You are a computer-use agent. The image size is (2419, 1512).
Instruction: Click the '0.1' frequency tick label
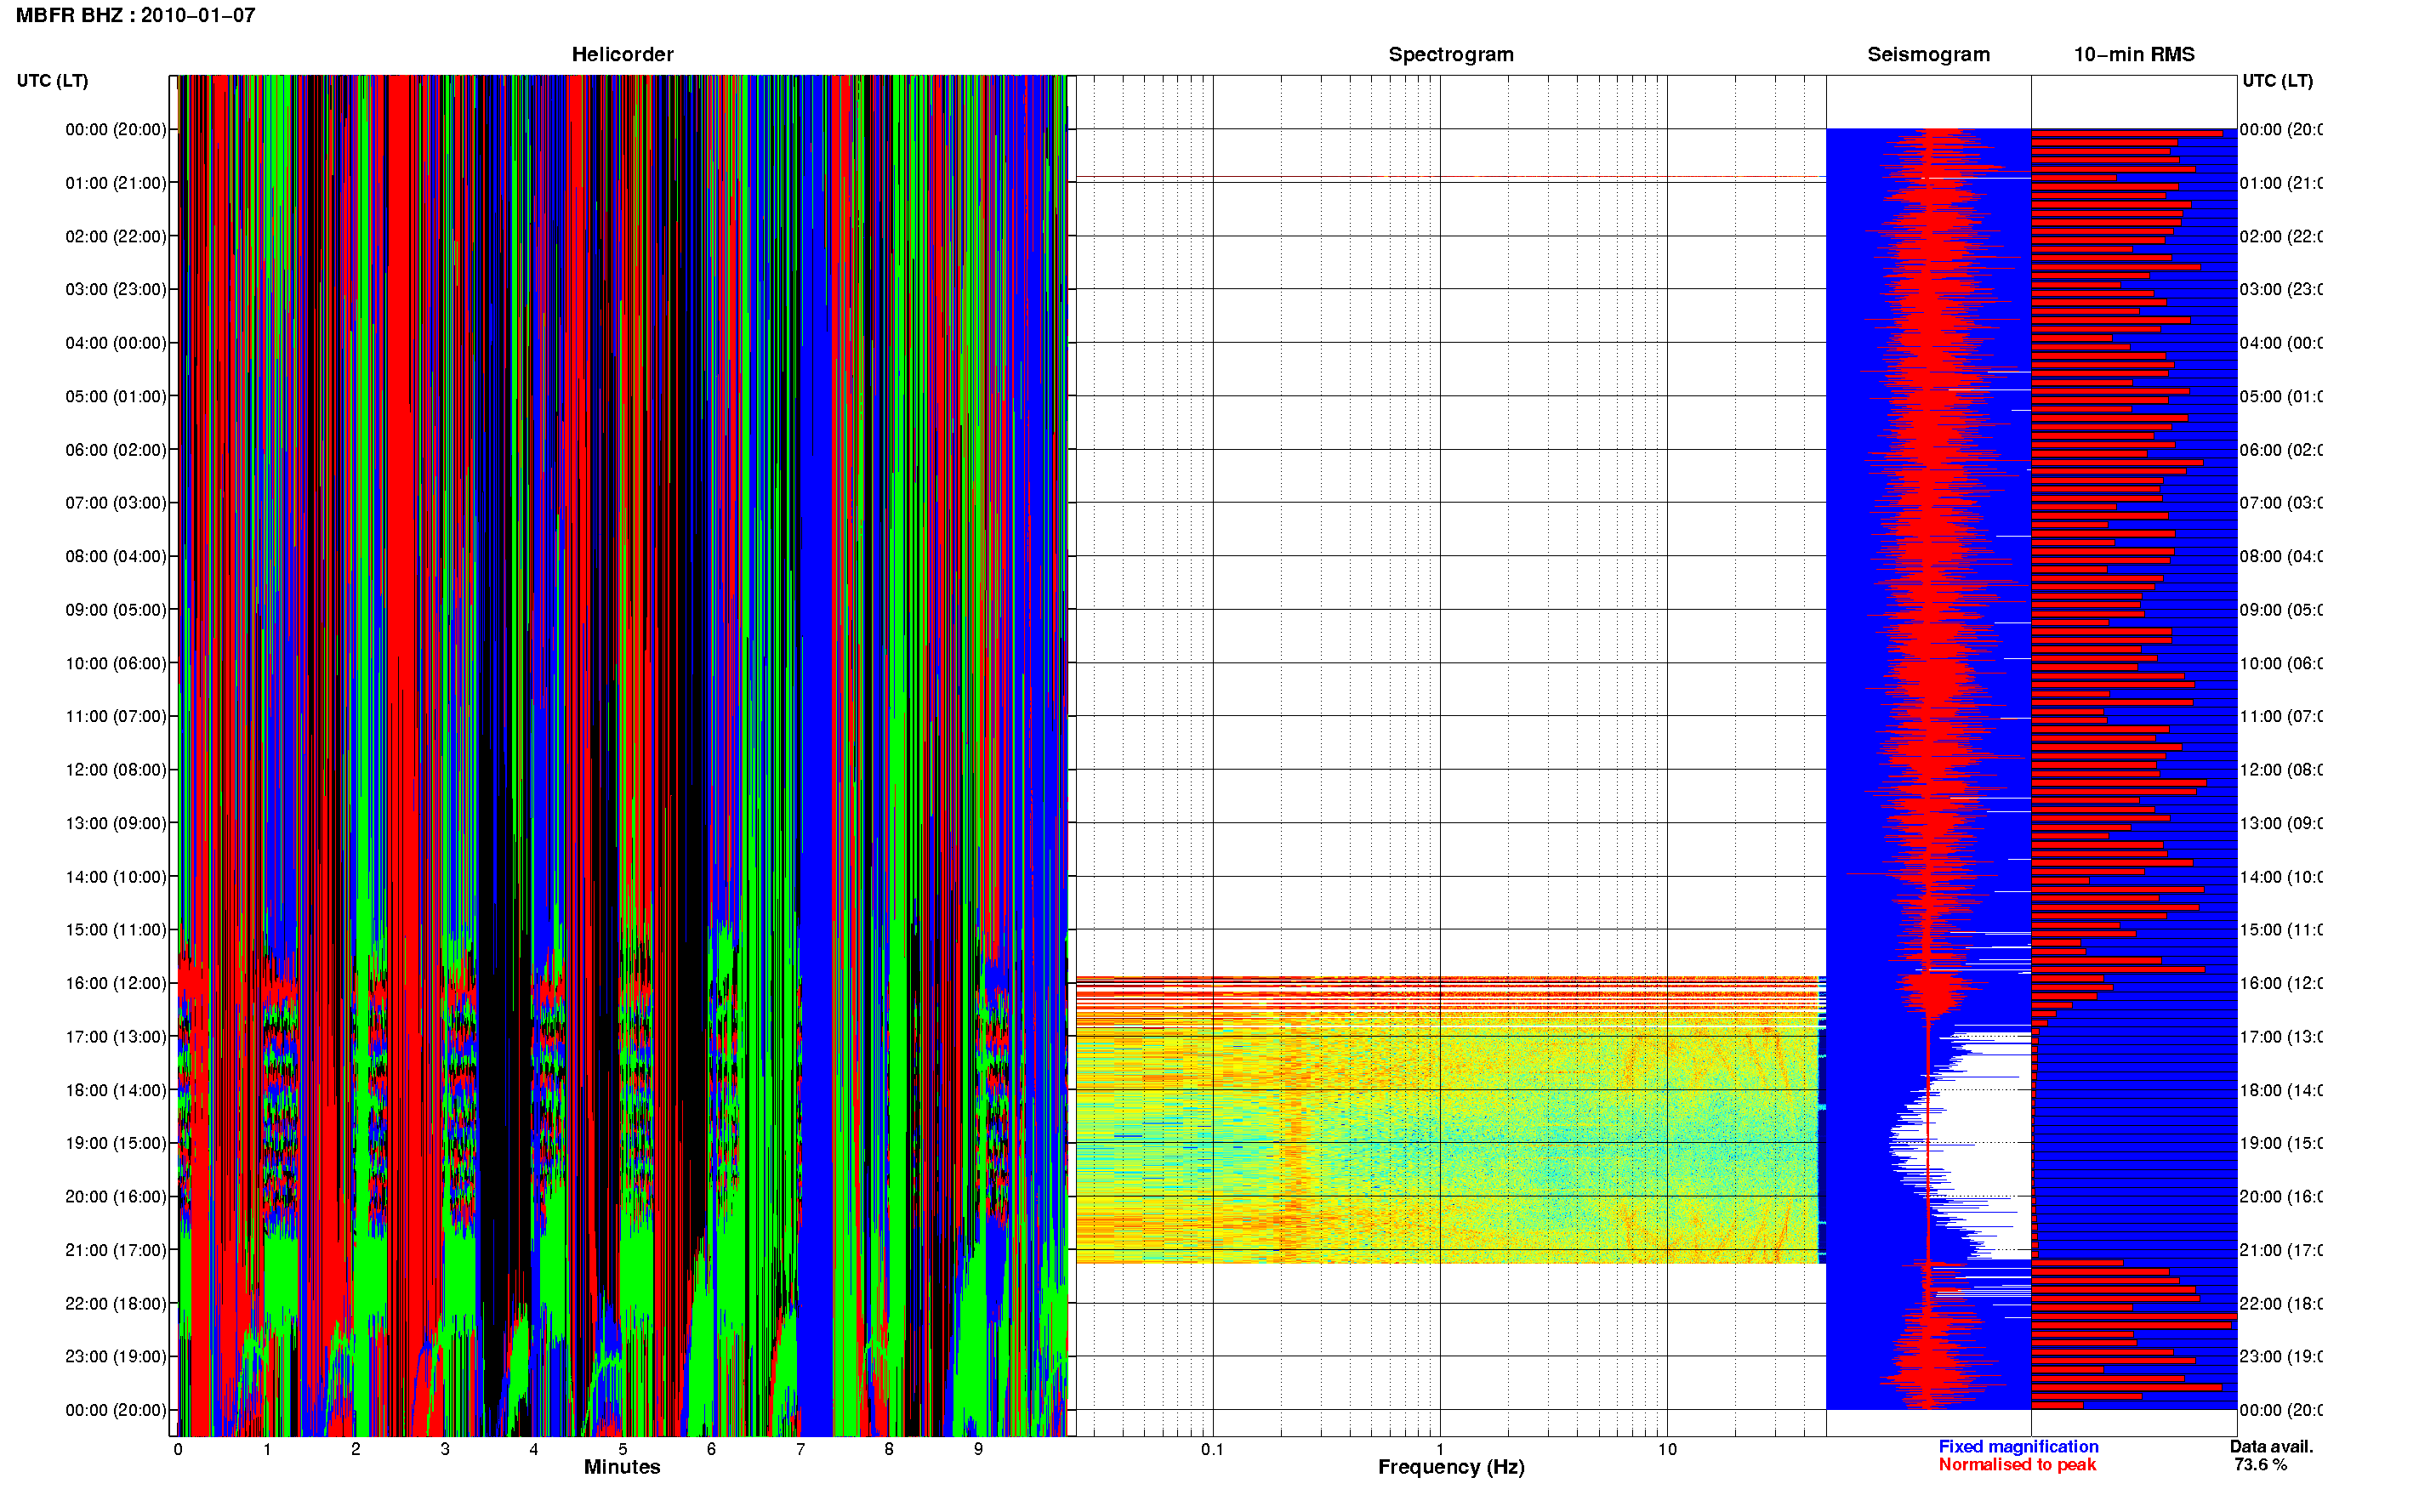pyautogui.click(x=1212, y=1449)
